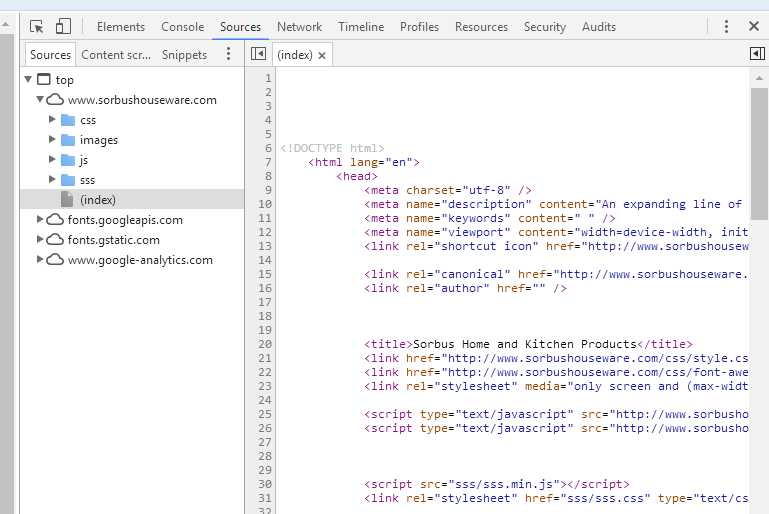Click the <title>Sorbus Home and Kitchen Products line
769x514 pixels.
(x=528, y=344)
